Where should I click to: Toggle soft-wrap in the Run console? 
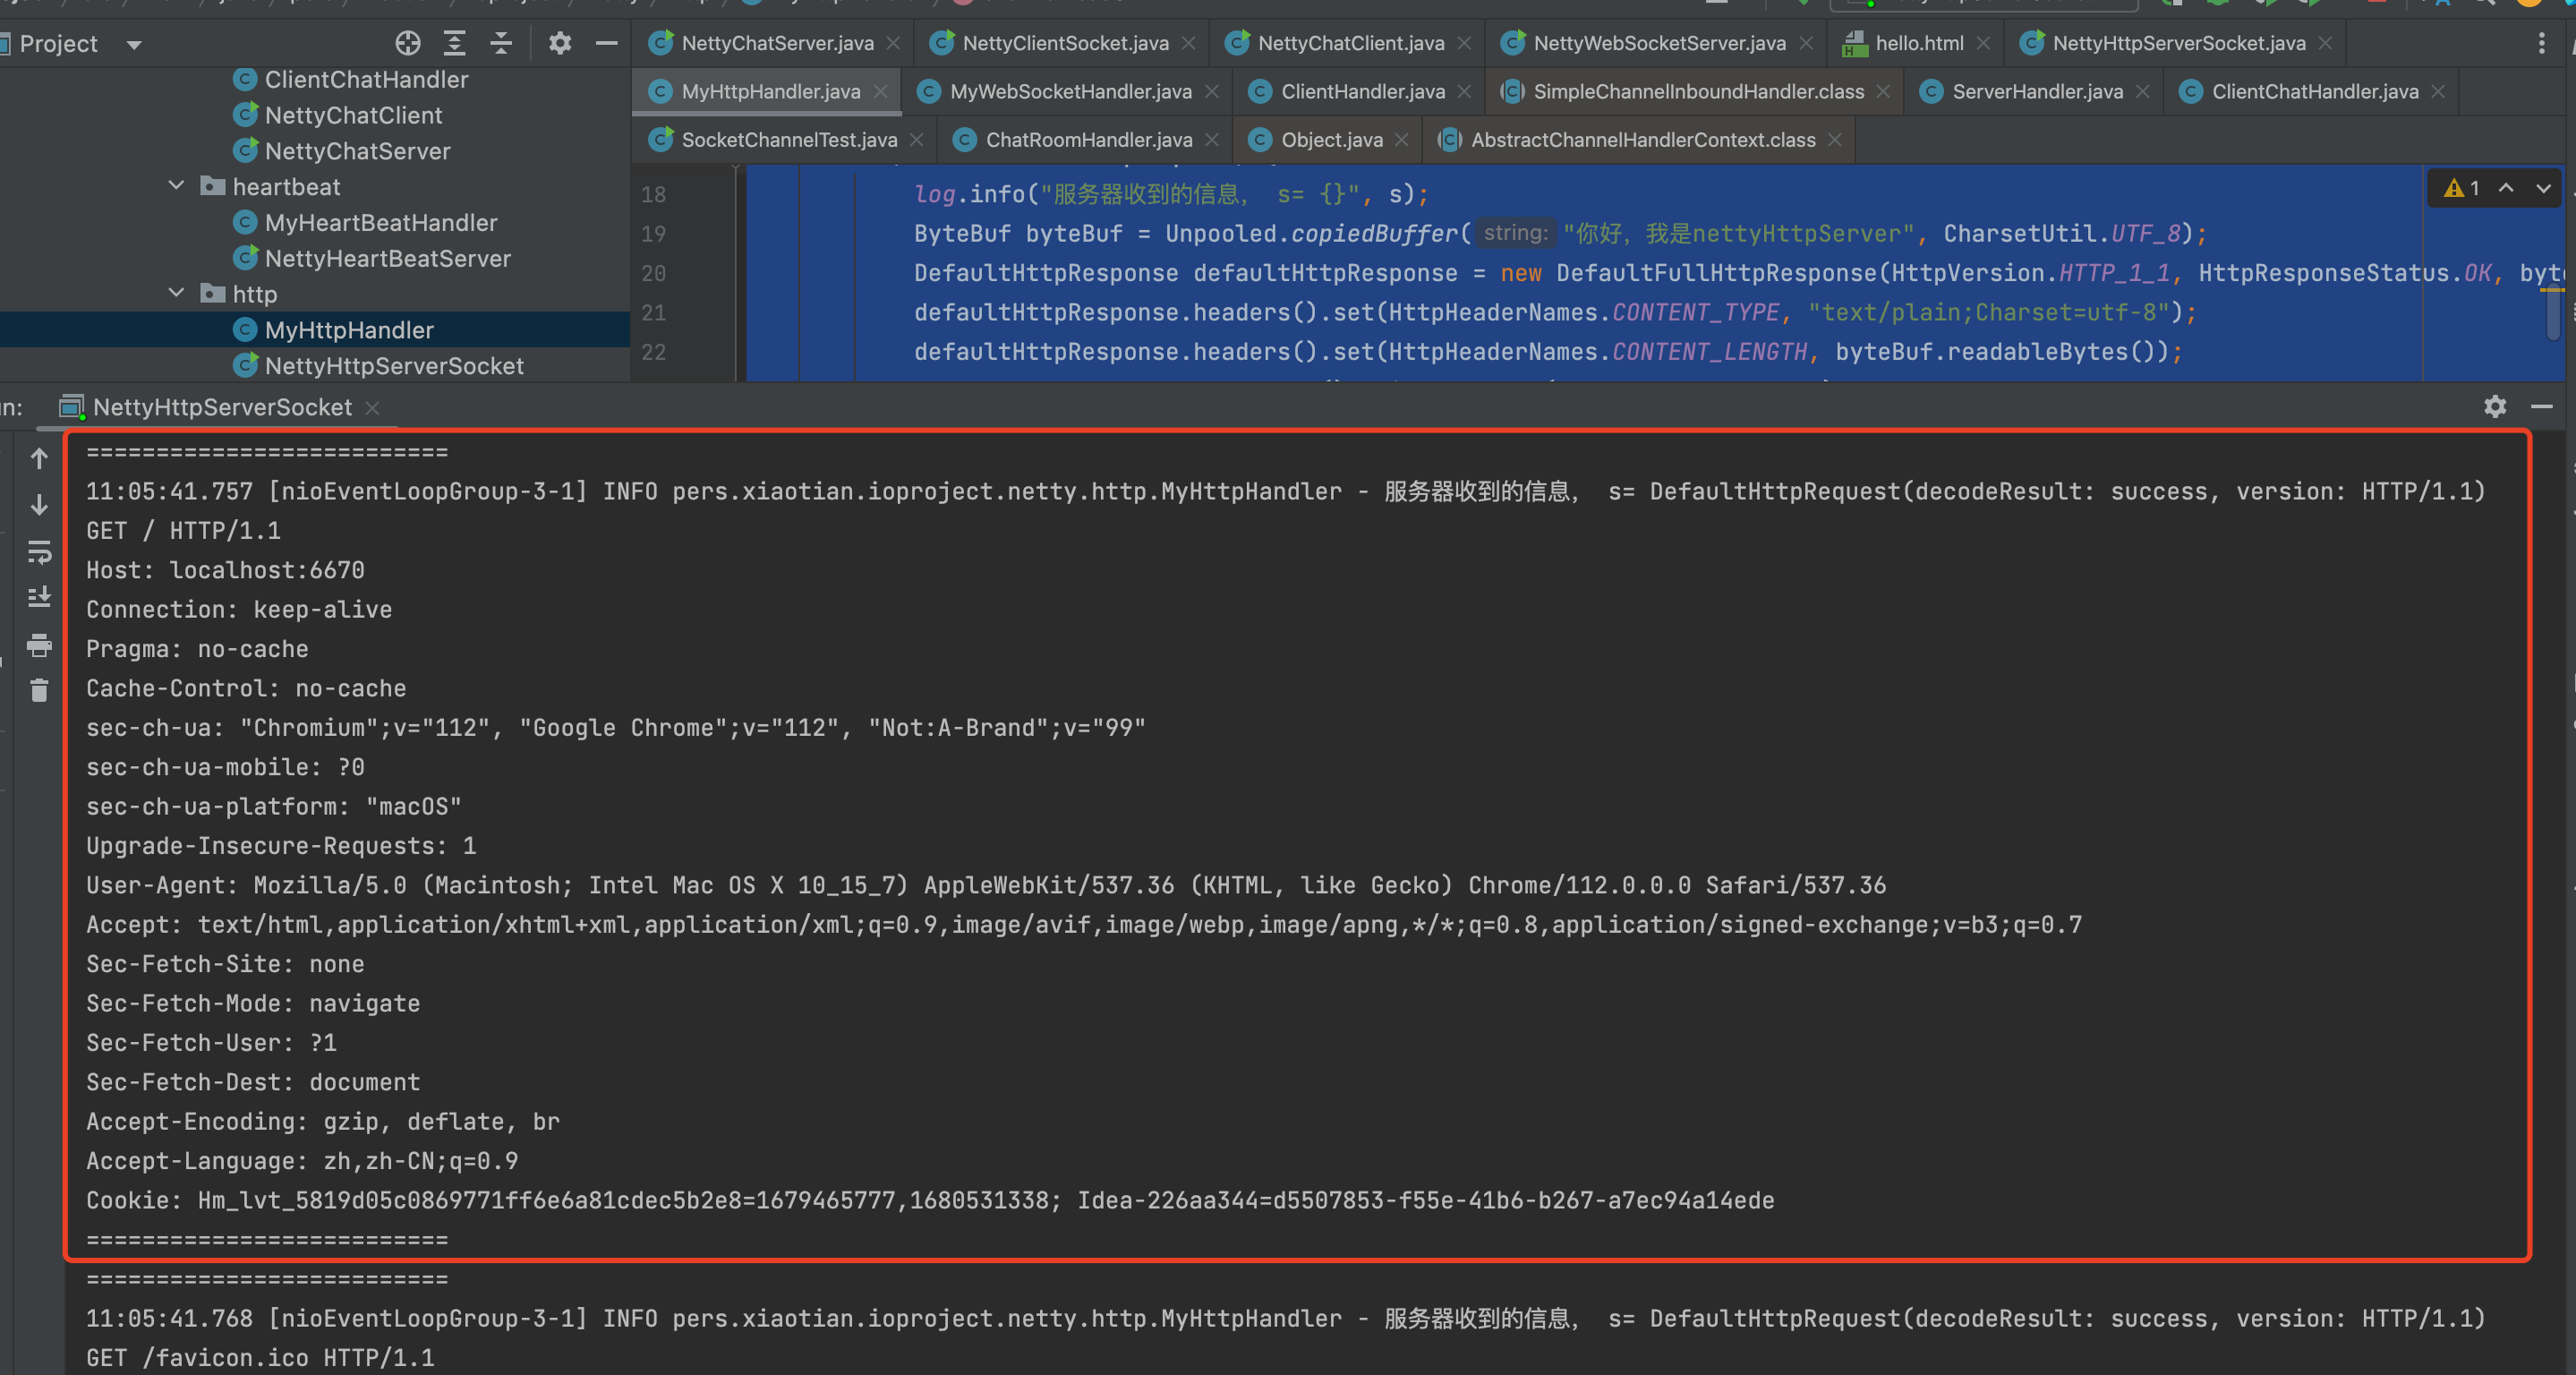39,551
